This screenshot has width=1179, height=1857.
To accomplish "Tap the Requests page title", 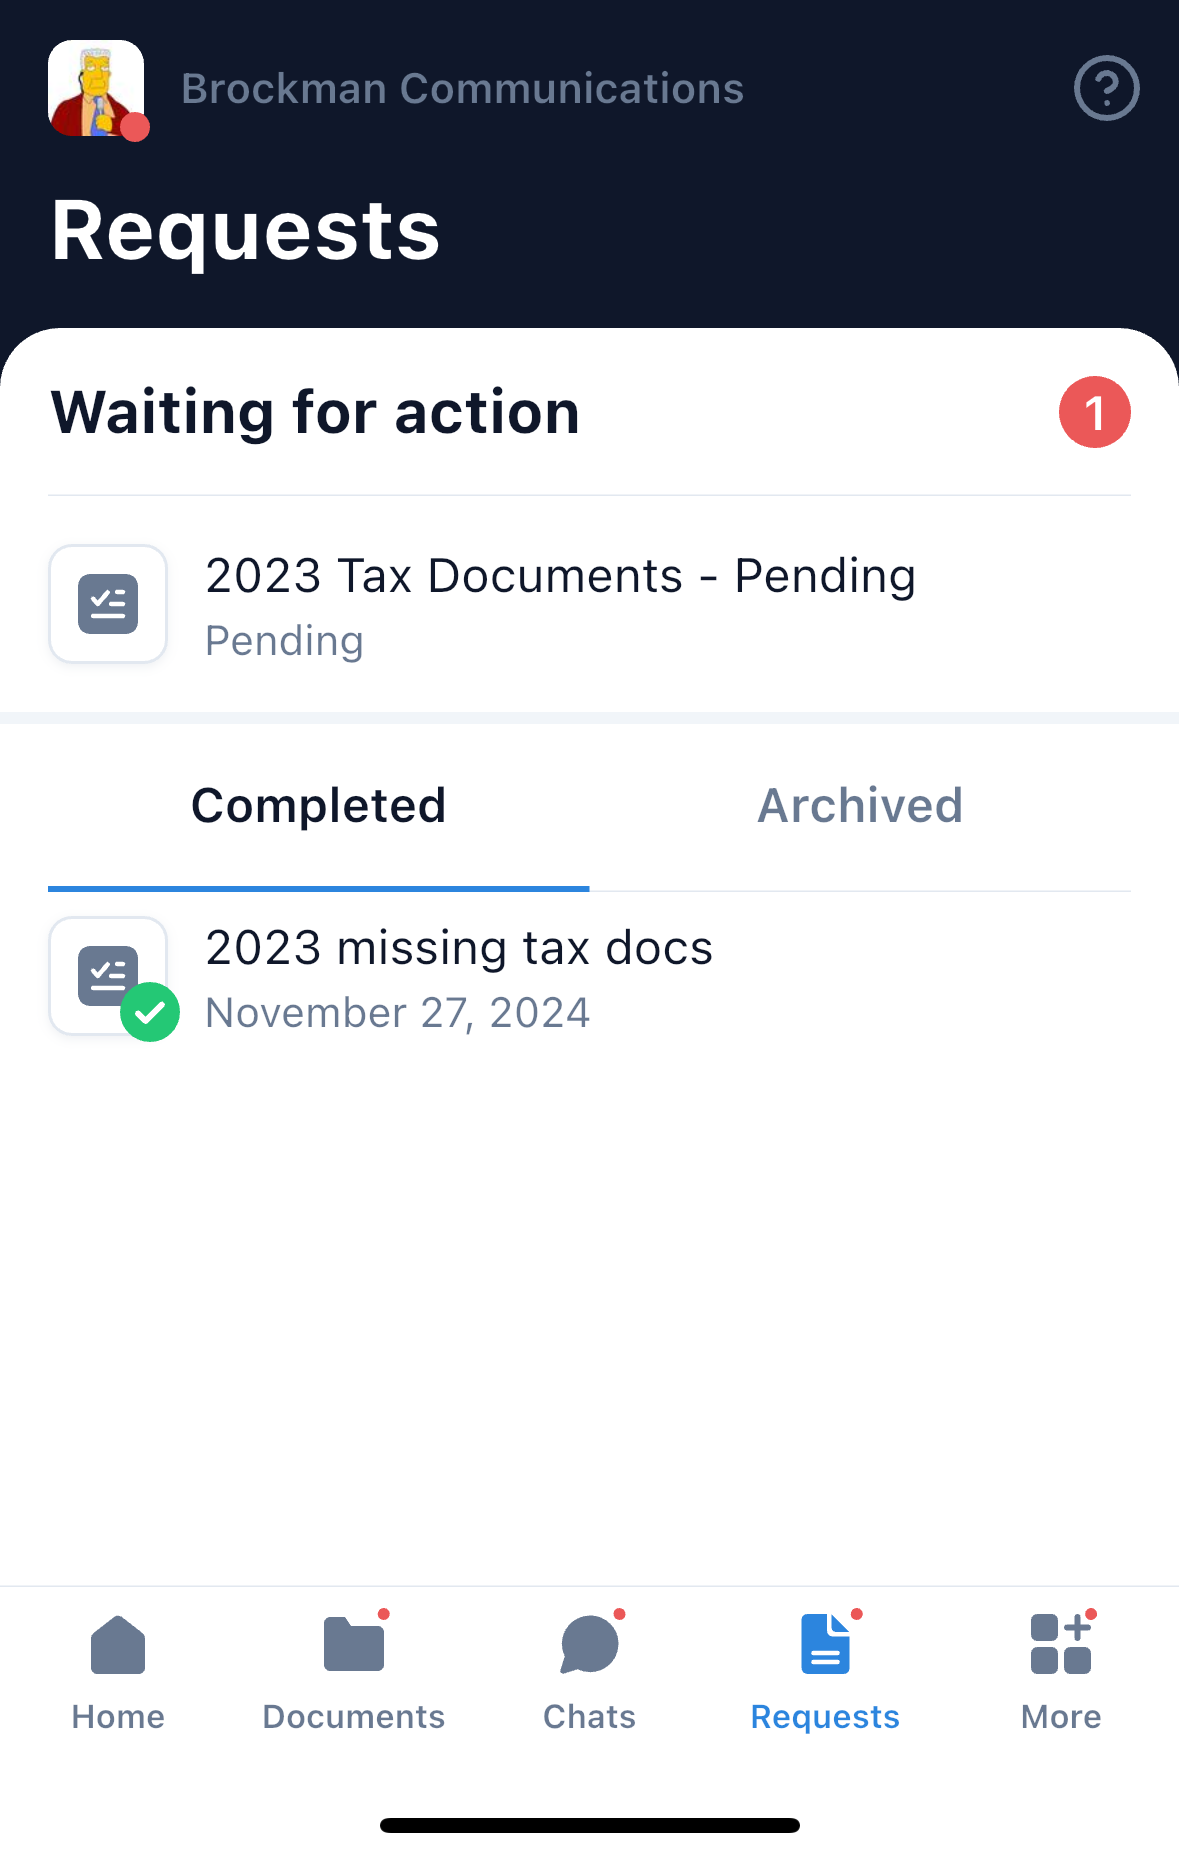I will coord(245,231).
